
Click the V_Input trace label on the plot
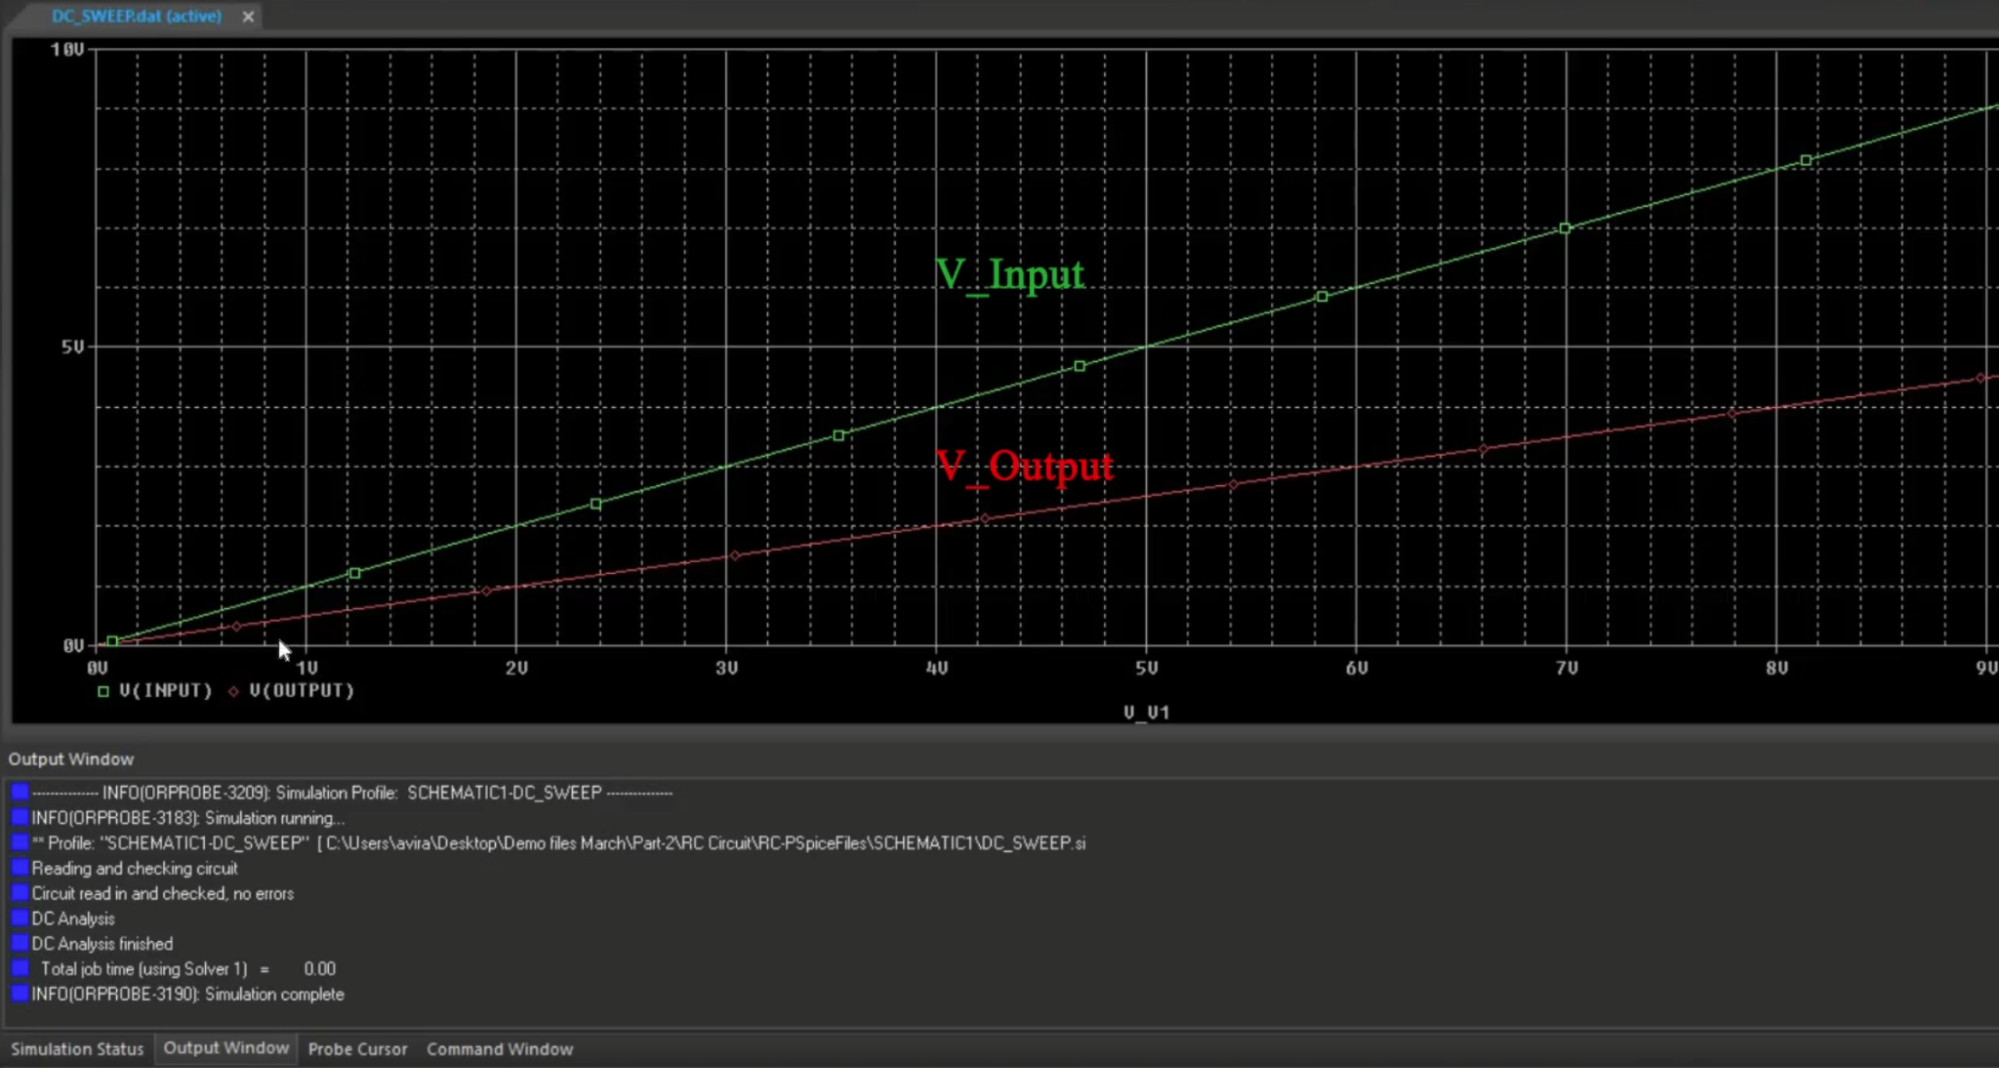coord(1010,274)
